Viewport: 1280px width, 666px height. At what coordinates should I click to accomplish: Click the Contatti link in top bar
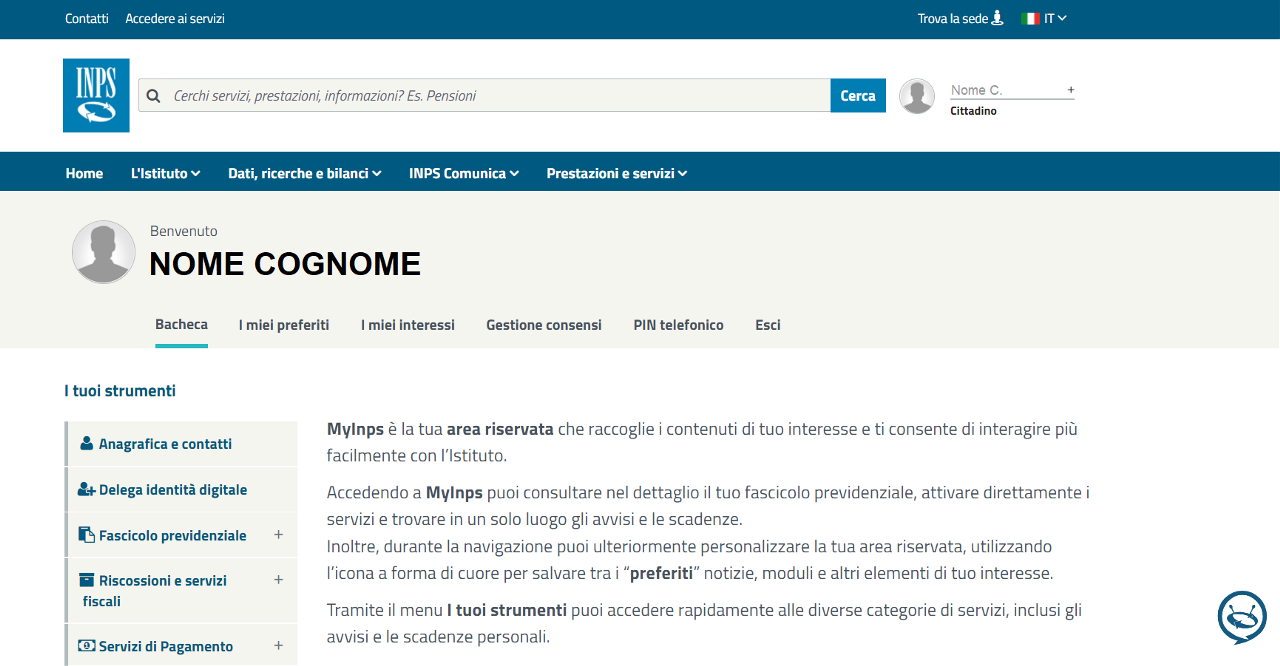[x=87, y=18]
